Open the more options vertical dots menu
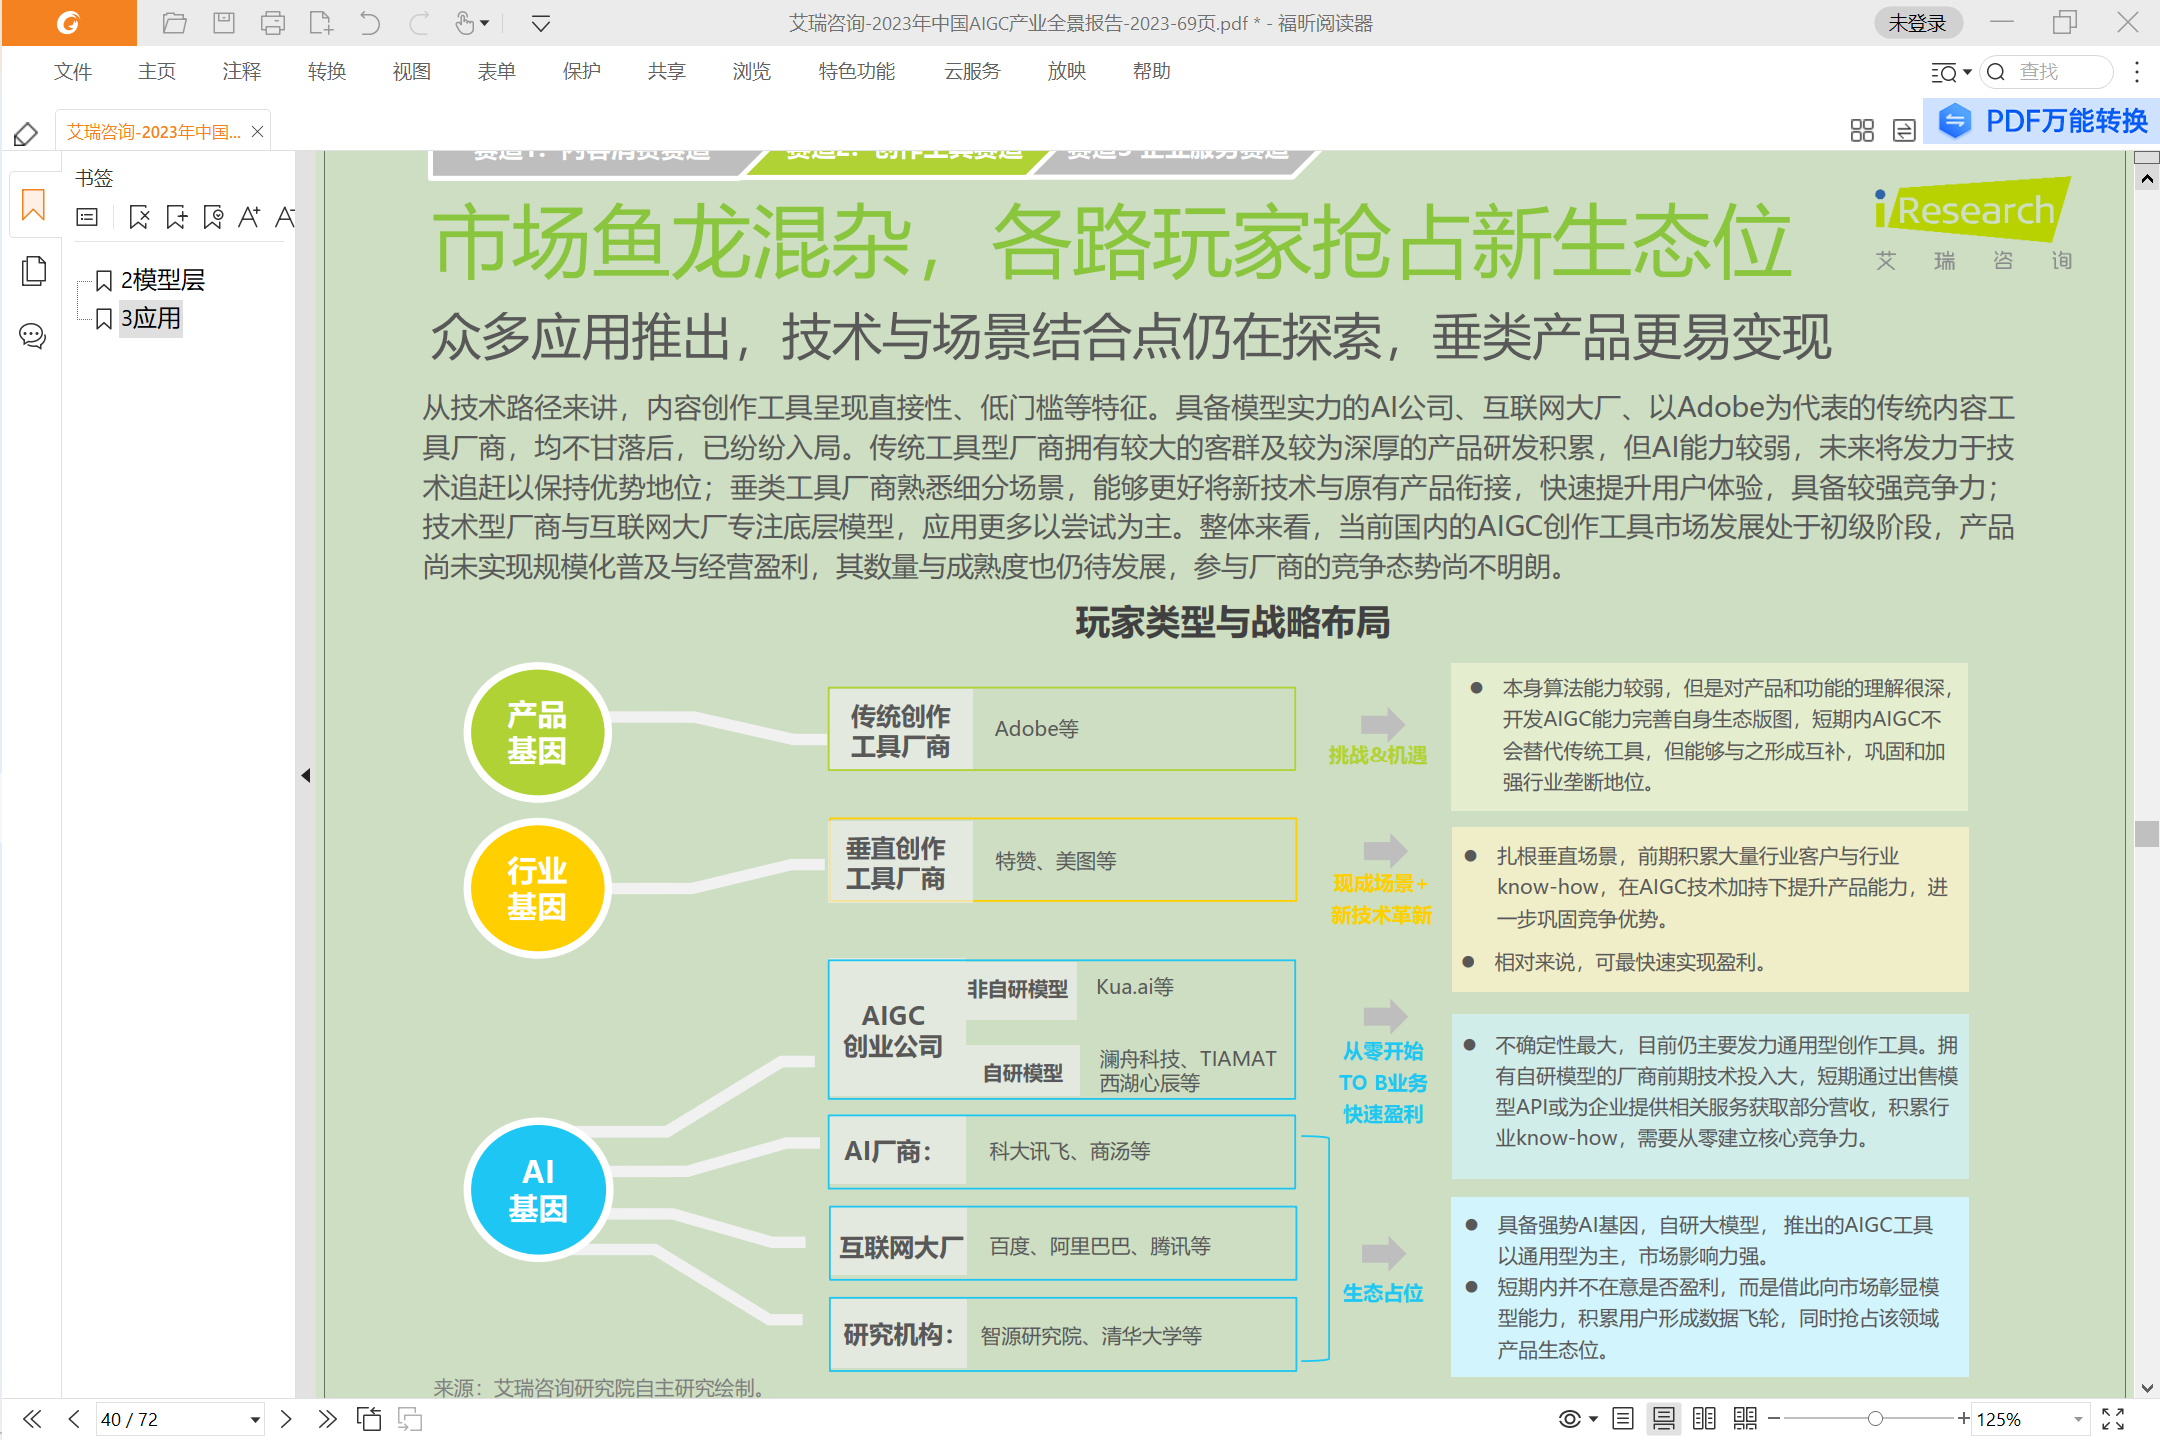Viewport: 2160px width, 1440px height. pyautogui.click(x=2137, y=72)
